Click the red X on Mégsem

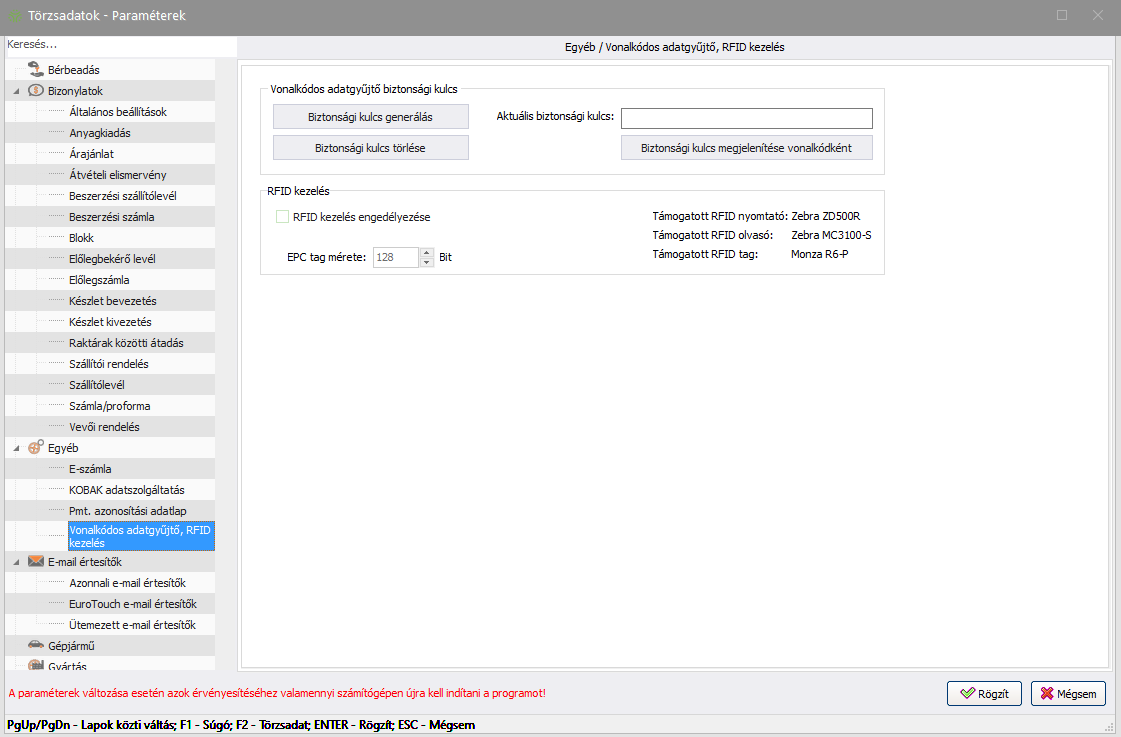click(1046, 694)
